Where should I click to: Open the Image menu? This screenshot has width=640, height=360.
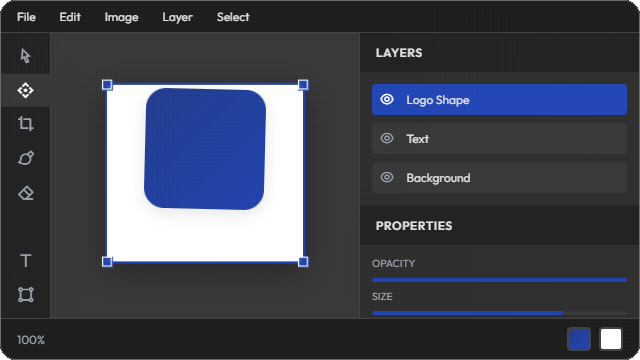pyautogui.click(x=121, y=17)
